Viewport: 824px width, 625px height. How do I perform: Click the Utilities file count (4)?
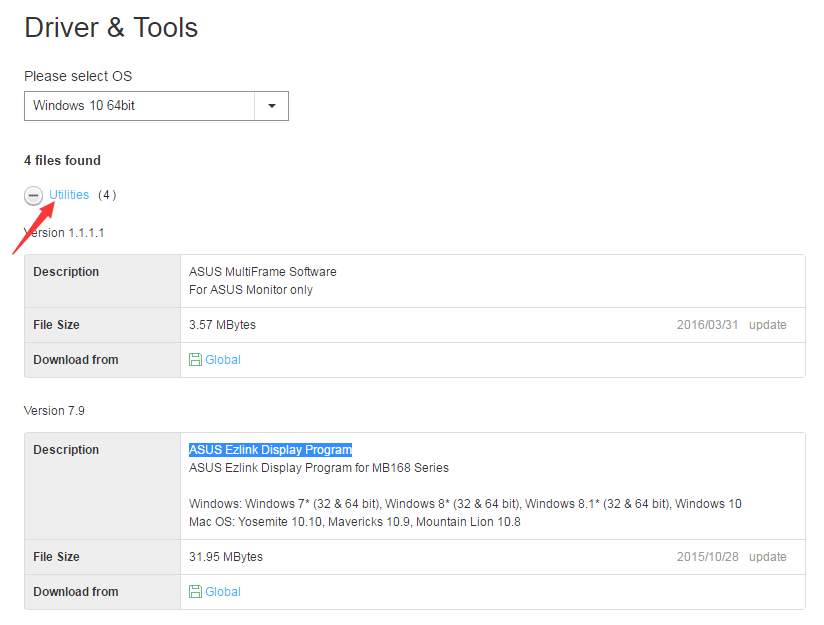[107, 195]
